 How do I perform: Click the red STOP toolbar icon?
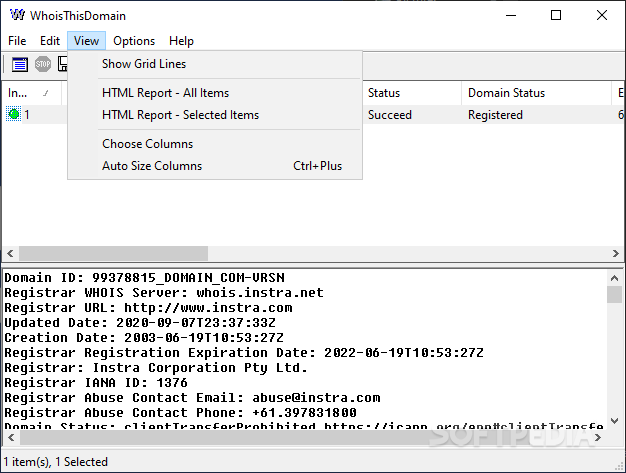tap(43, 64)
